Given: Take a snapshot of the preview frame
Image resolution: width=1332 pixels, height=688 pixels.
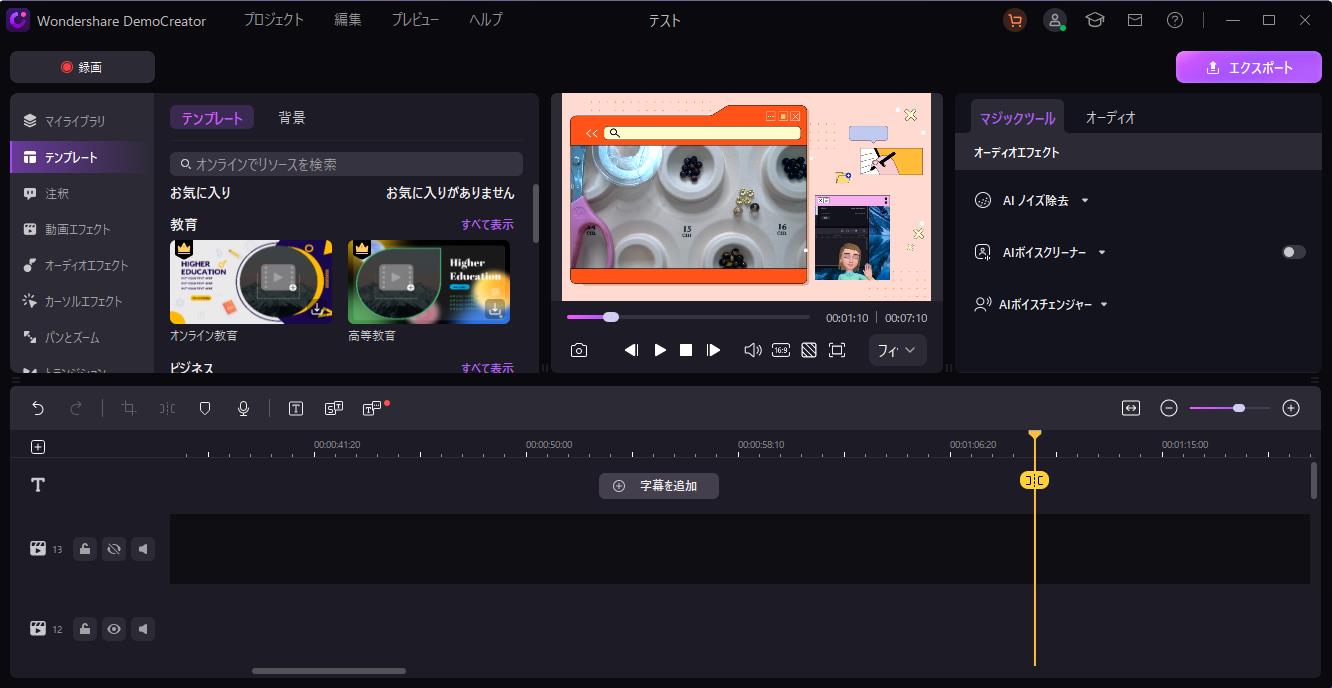Looking at the screenshot, I should coord(579,350).
